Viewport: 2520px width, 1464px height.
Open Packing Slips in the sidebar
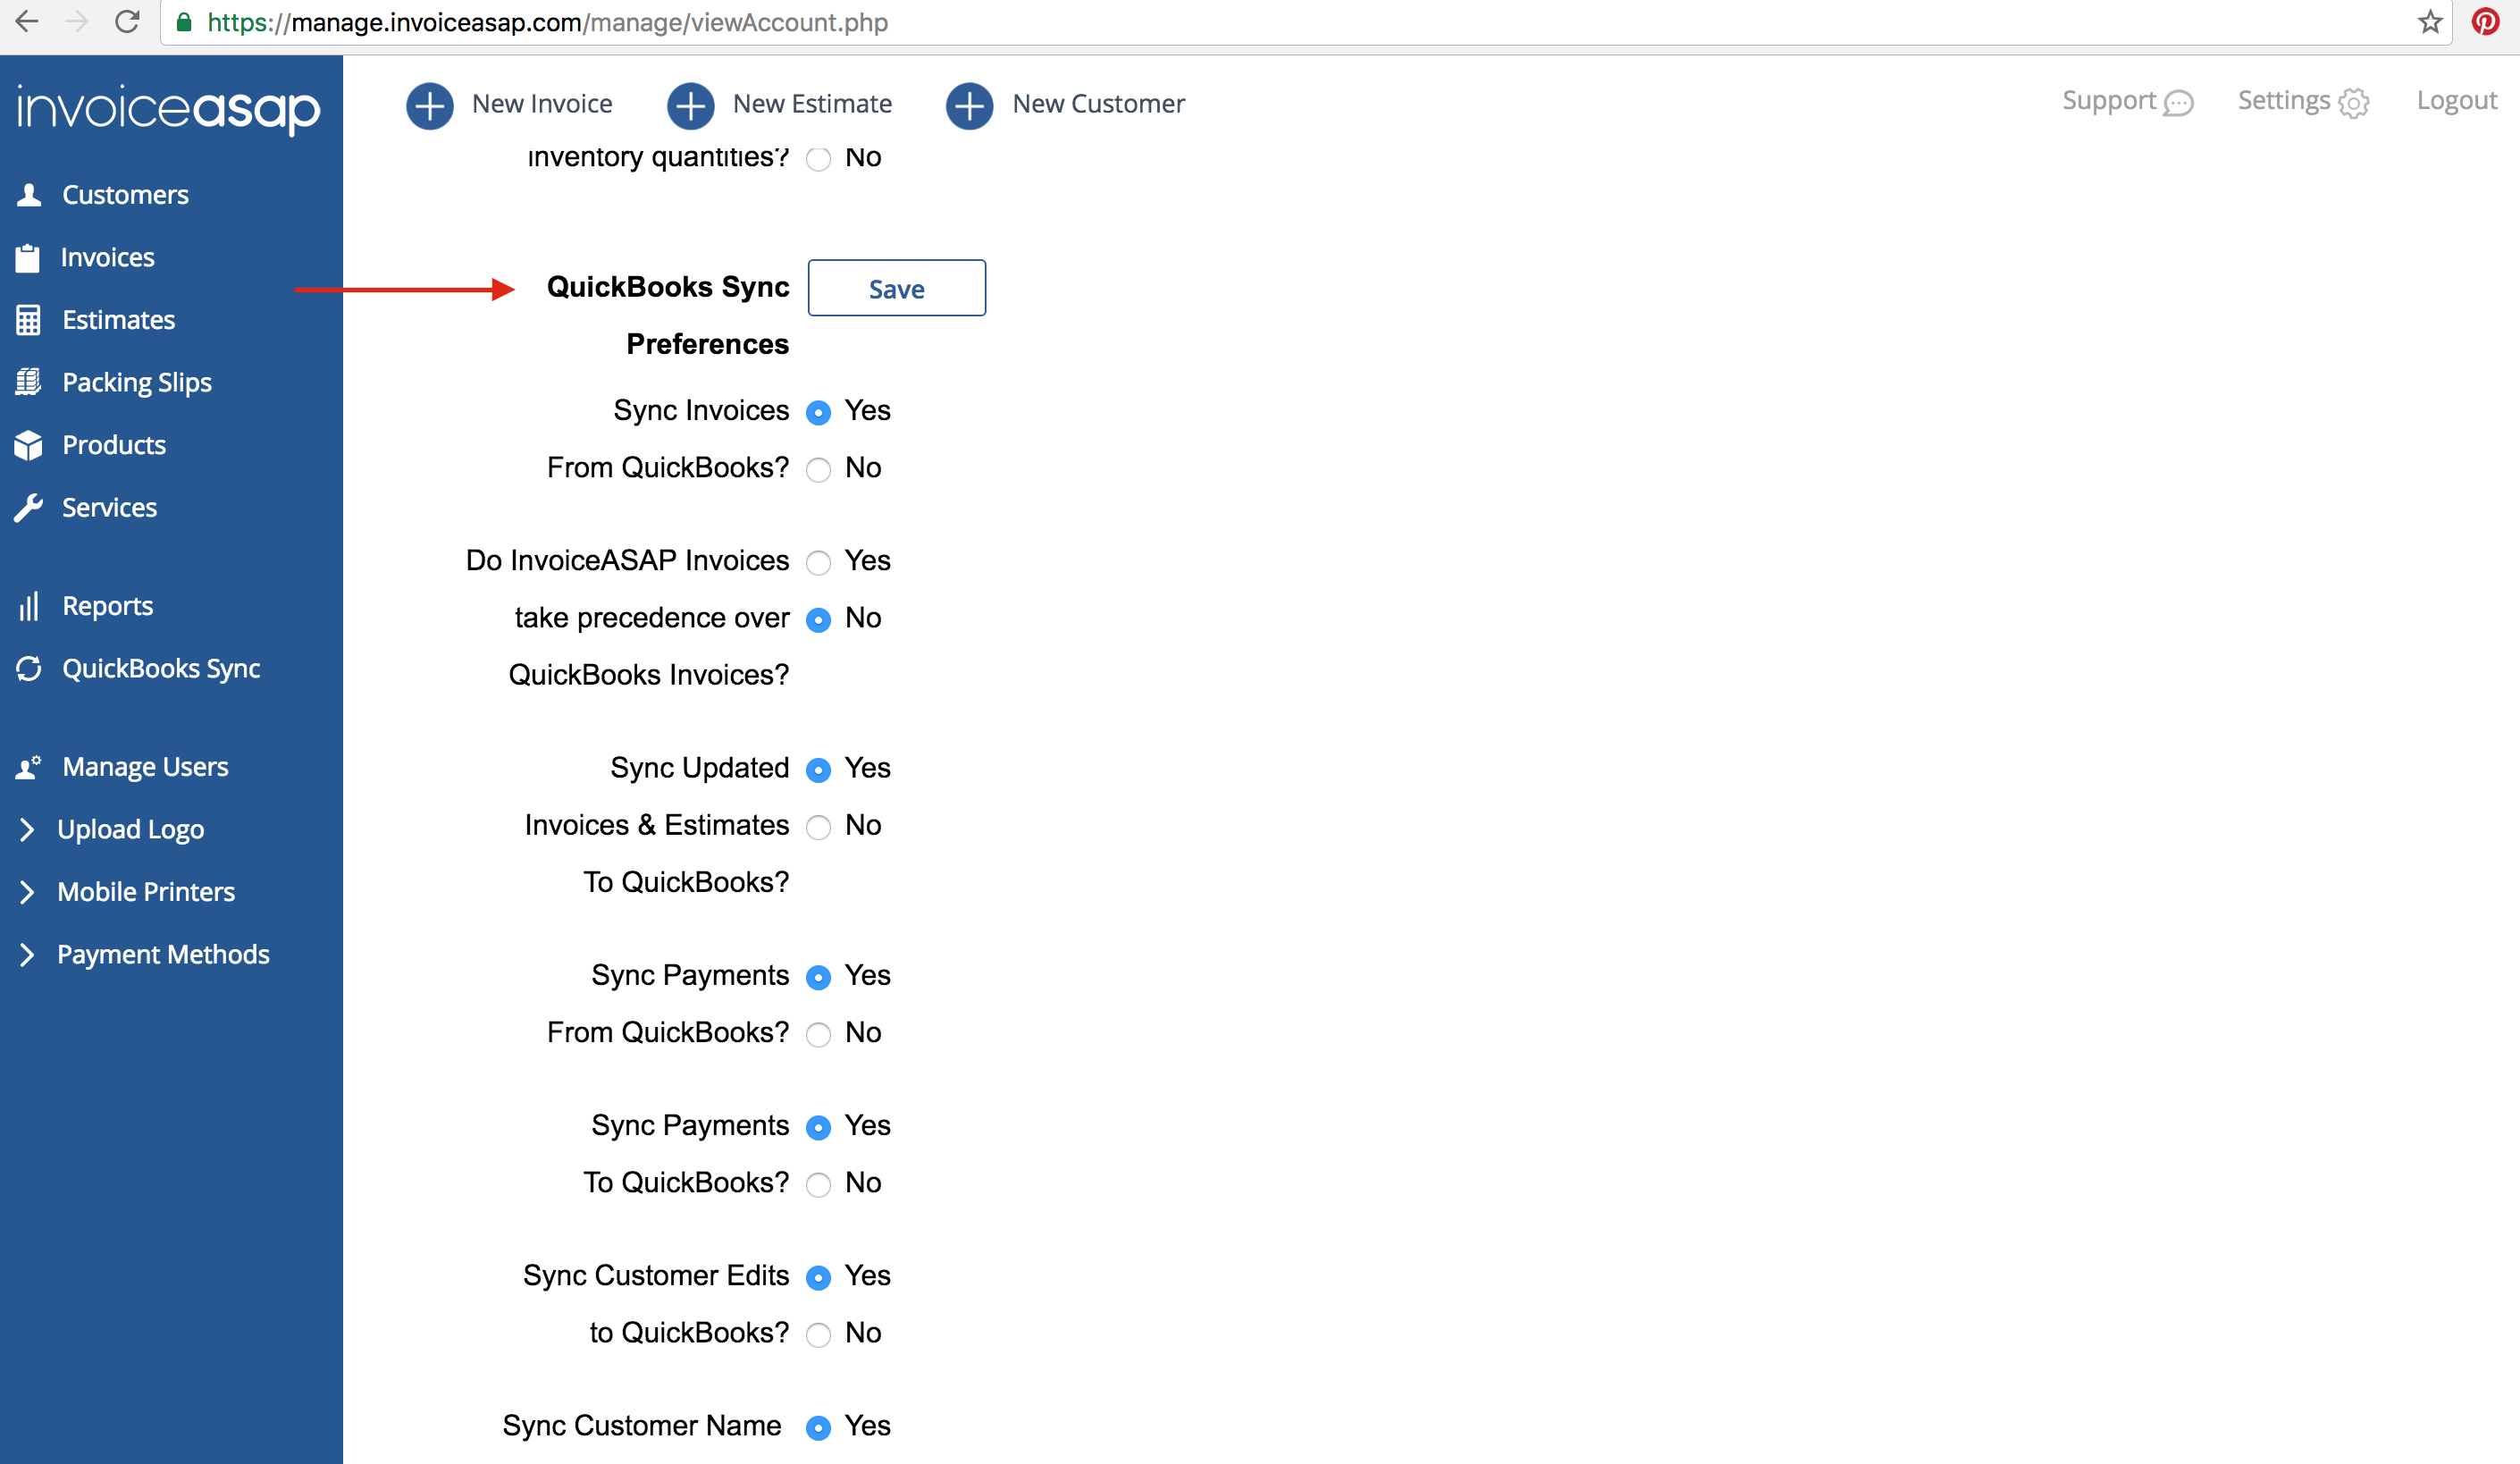click(136, 382)
